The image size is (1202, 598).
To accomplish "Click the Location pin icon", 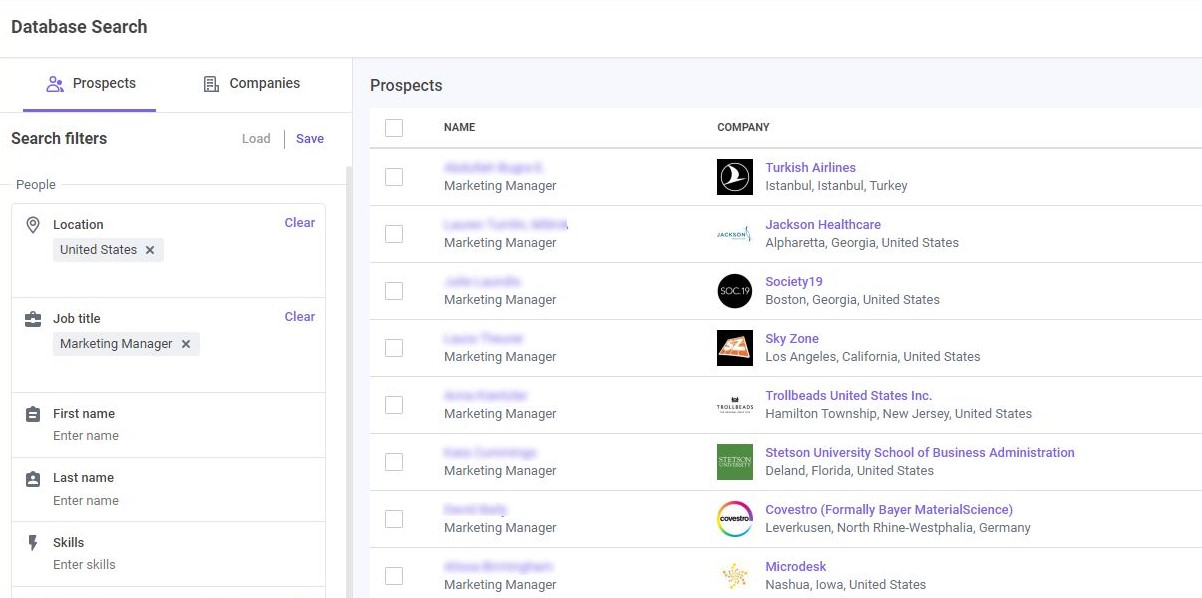I will pyautogui.click(x=33, y=225).
